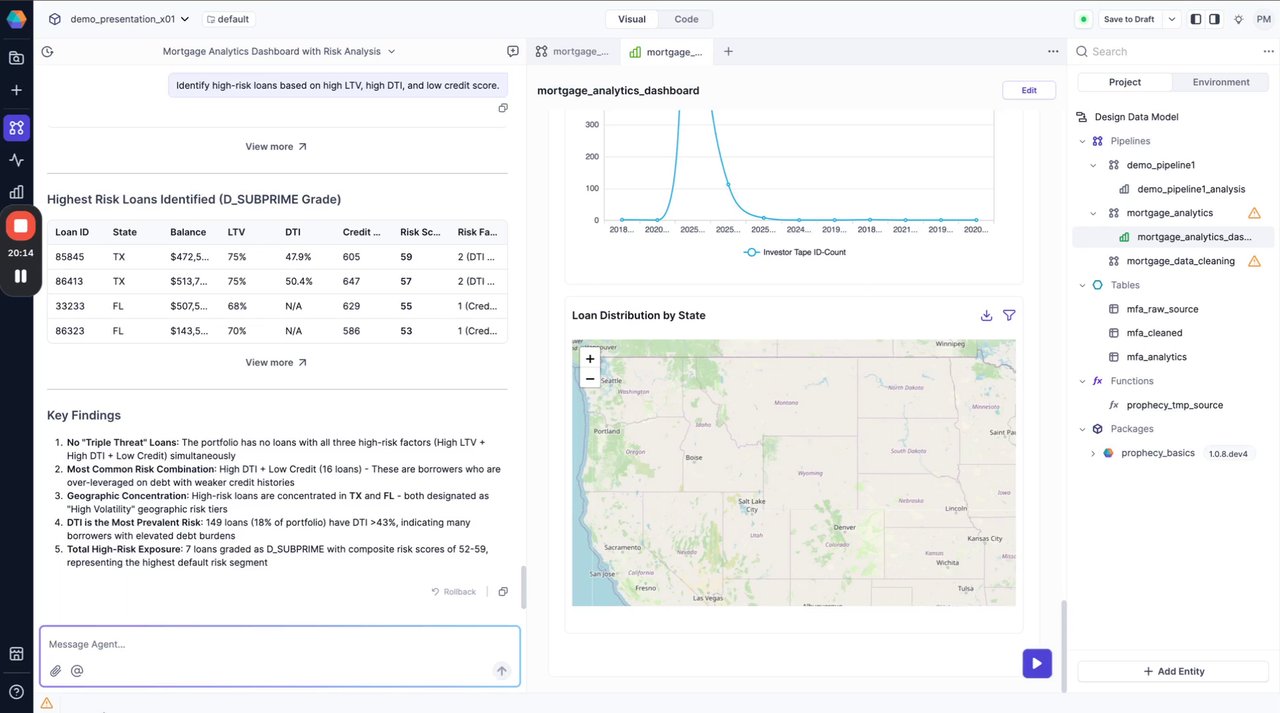Expand the prophecy_basics package

1093,453
